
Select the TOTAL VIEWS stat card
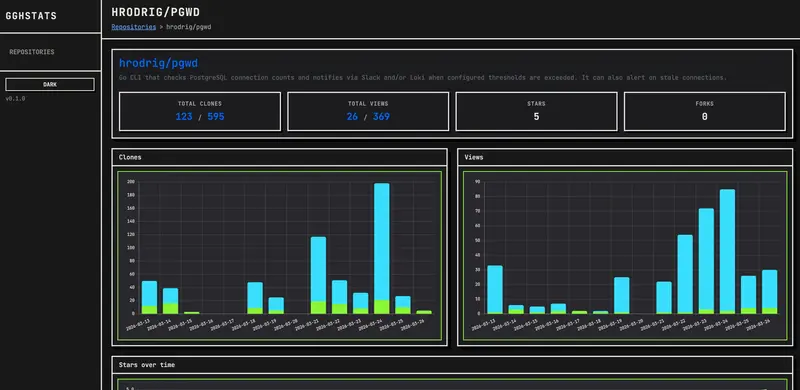pyautogui.click(x=368, y=111)
